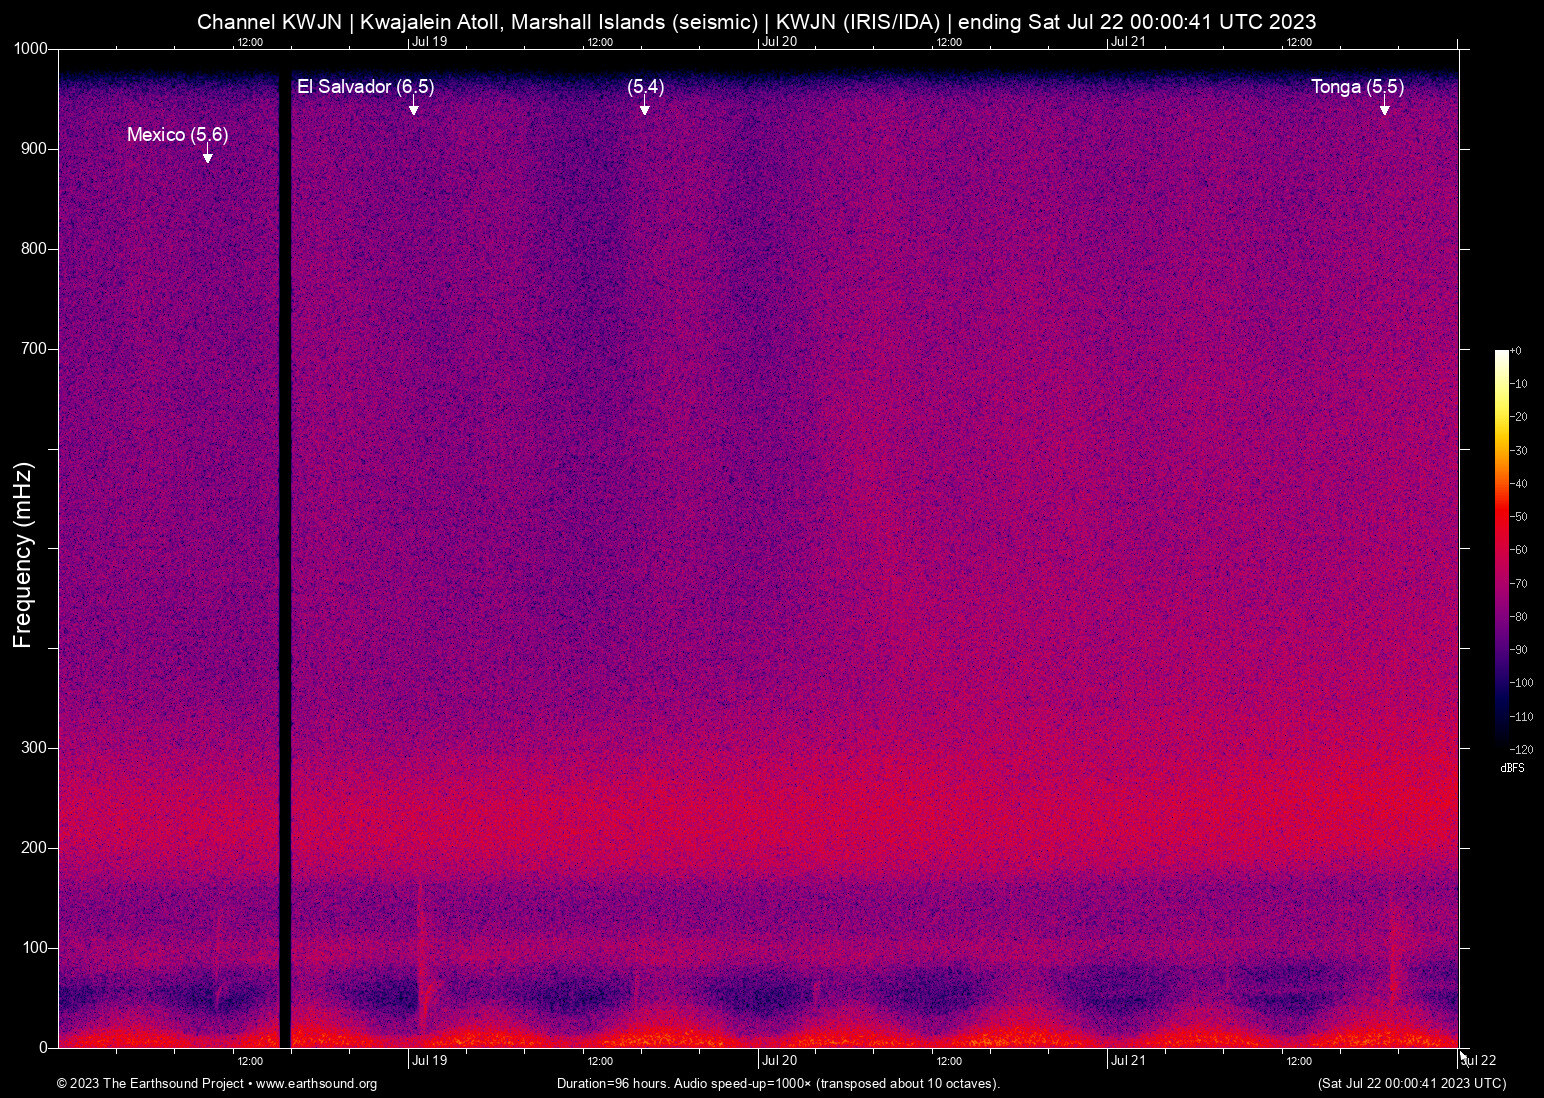Click the Jul 20 label on the top axis

coord(779,42)
